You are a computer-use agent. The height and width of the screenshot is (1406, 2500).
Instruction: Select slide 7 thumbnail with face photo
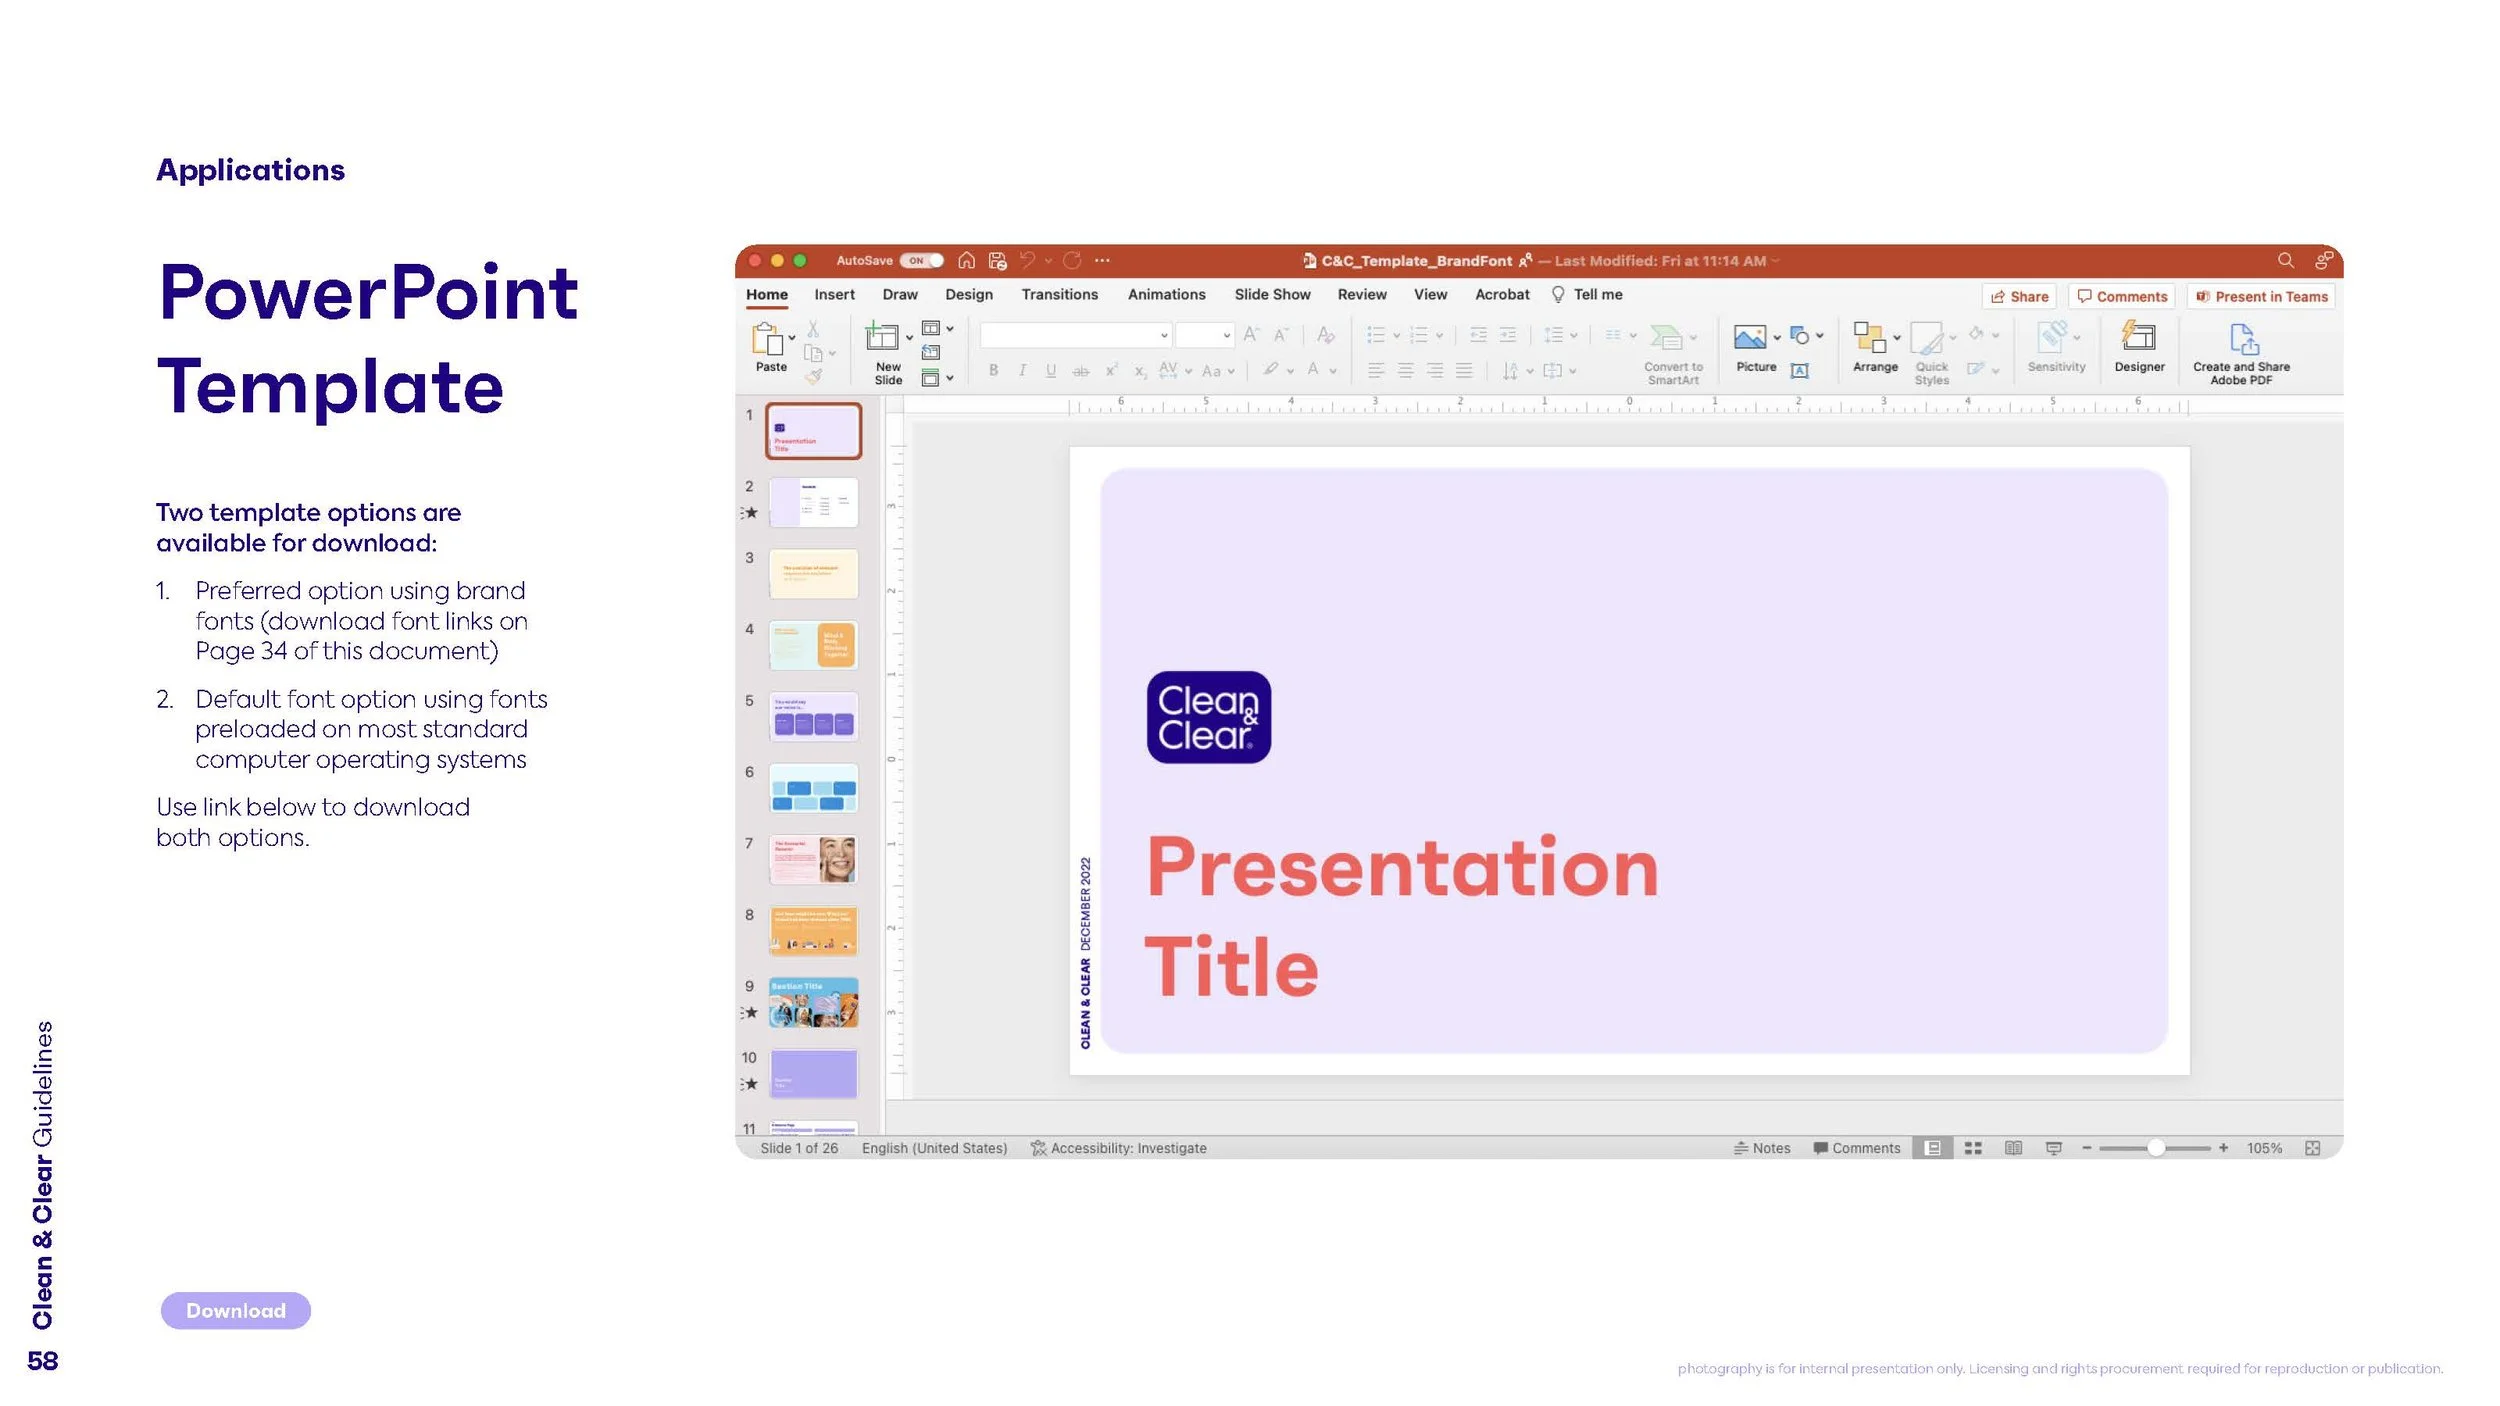point(813,859)
